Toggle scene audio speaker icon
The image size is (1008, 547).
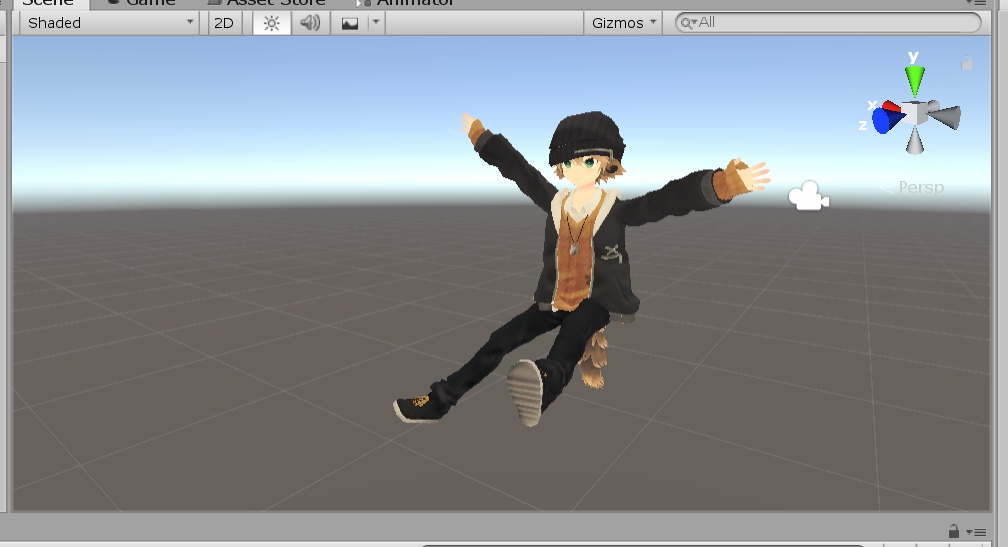(x=310, y=23)
